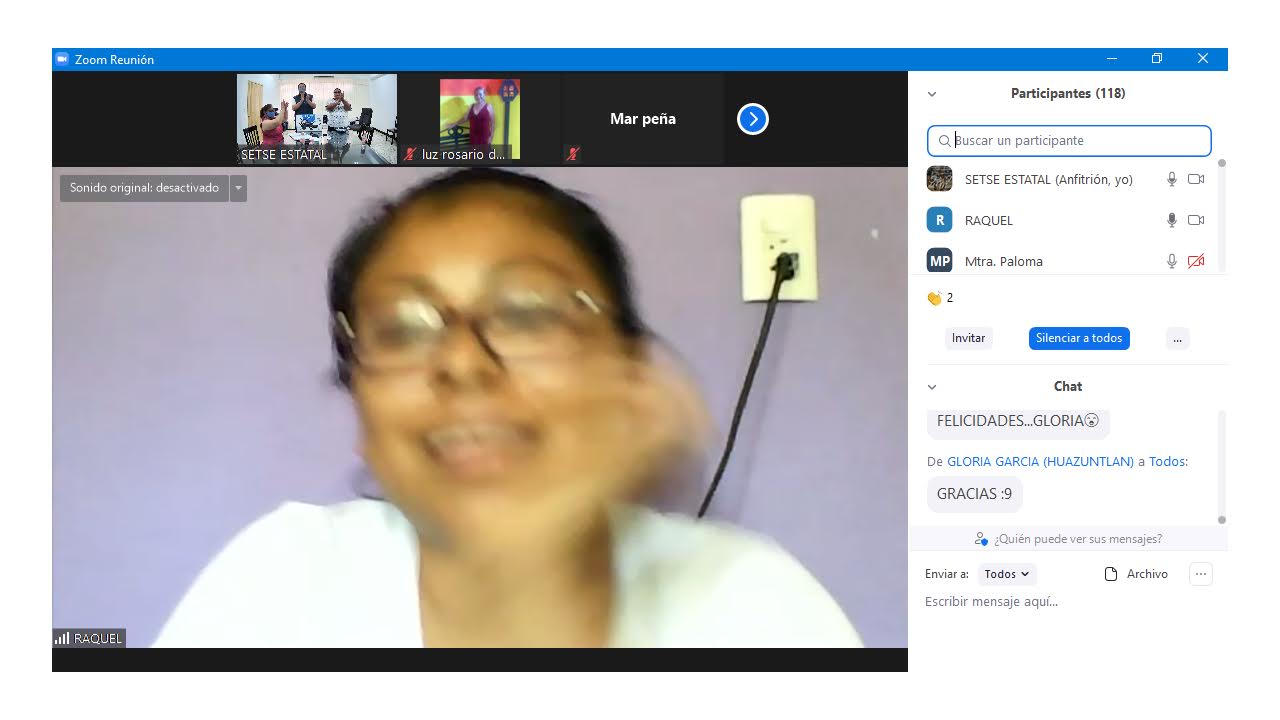
Task: Click the clapping hands reaction count
Action: pyautogui.click(x=940, y=298)
